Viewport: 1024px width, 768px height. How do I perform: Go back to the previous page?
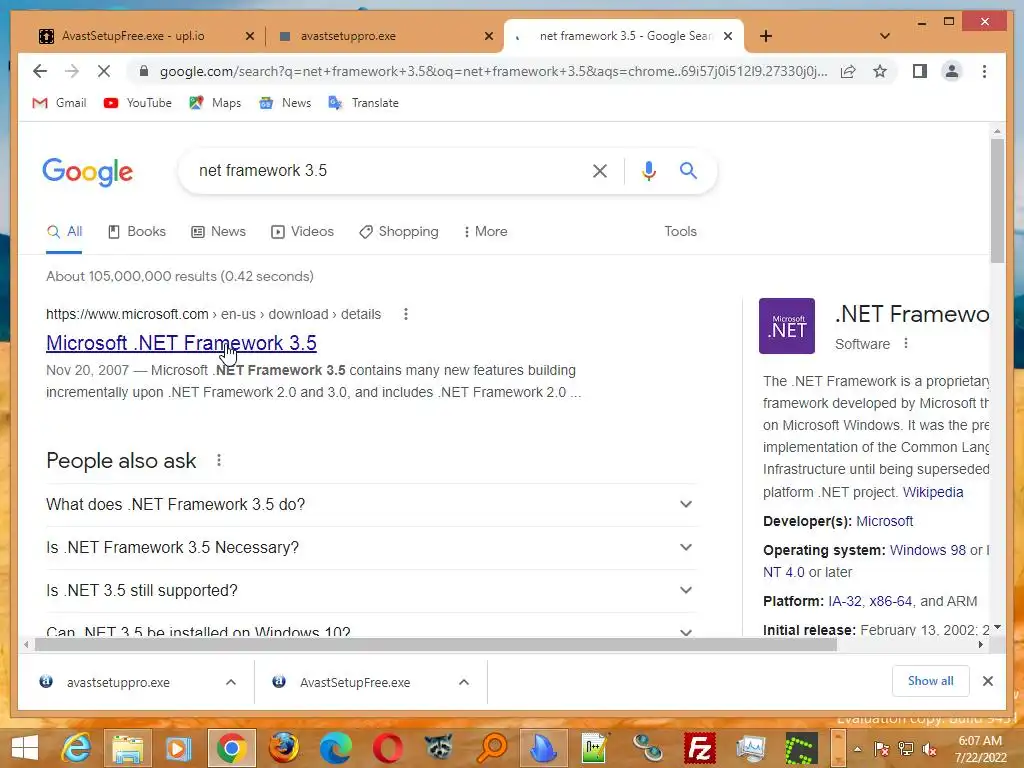[40, 71]
